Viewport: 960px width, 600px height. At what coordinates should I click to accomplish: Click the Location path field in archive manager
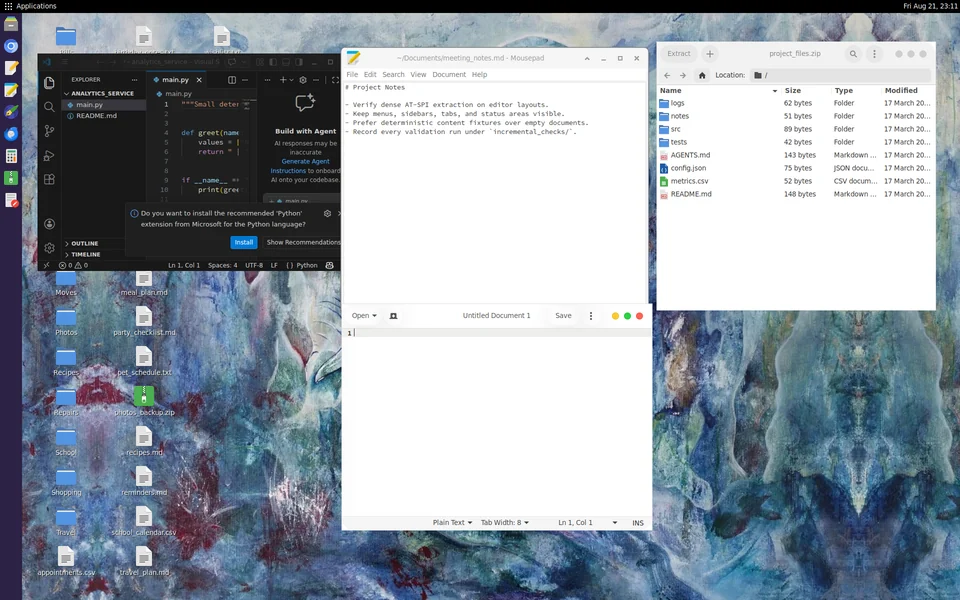[x=839, y=75]
